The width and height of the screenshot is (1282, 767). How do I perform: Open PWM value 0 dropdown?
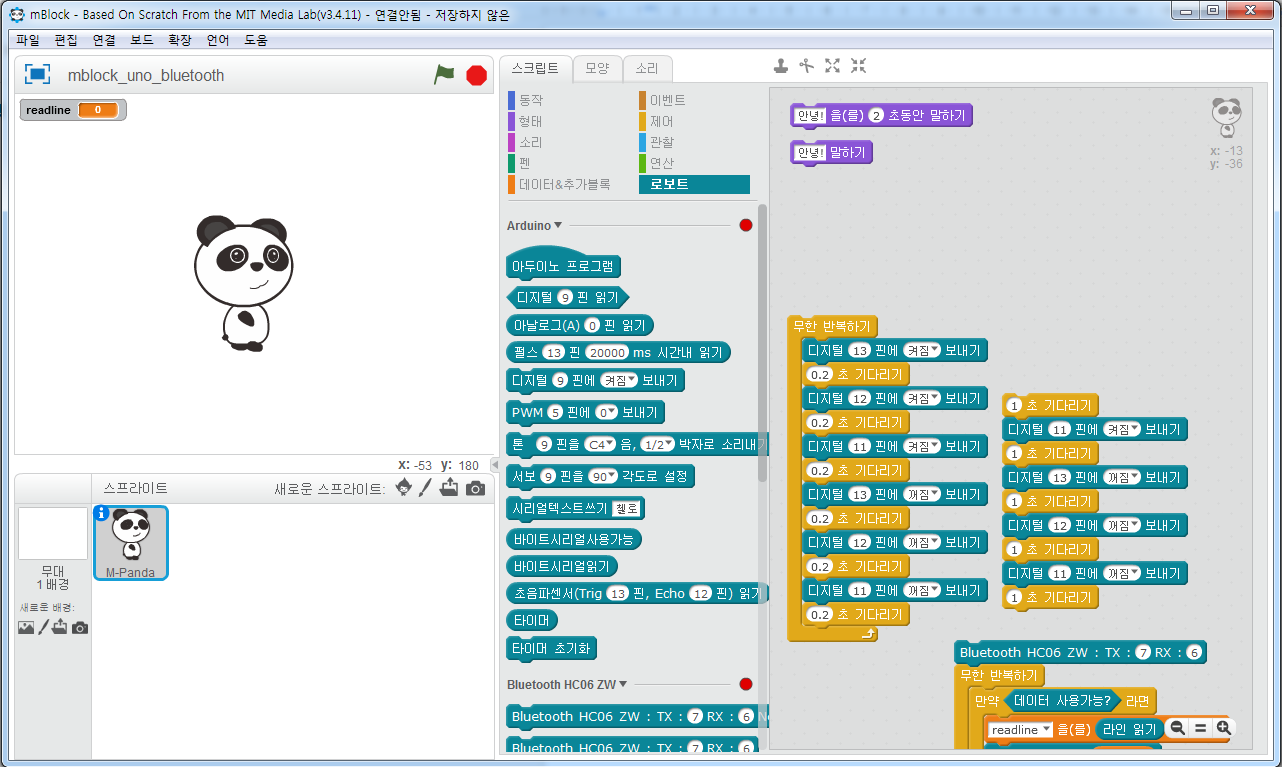606,412
